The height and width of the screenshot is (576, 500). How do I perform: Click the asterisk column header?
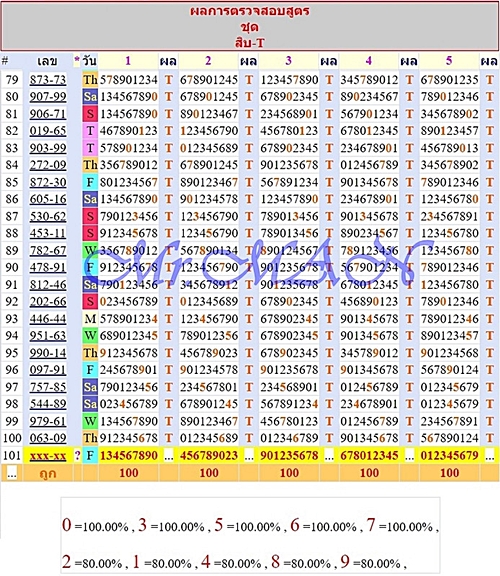(x=77, y=61)
